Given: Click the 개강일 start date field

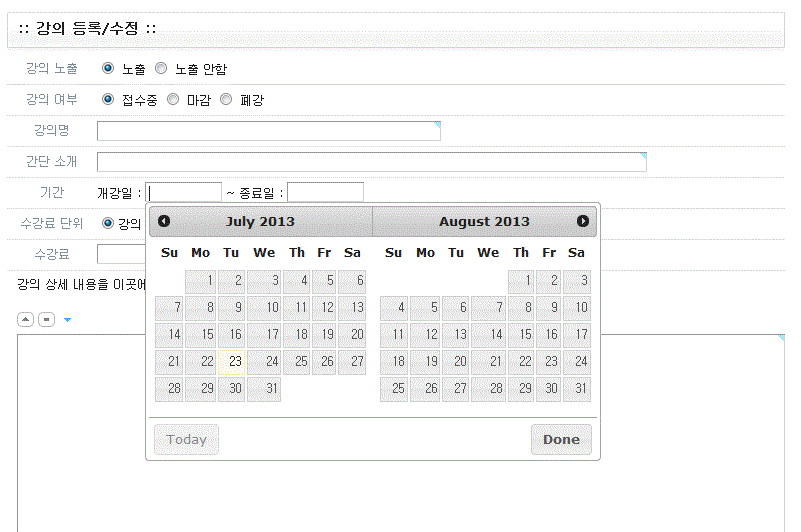Looking at the screenshot, I should coord(184,192).
